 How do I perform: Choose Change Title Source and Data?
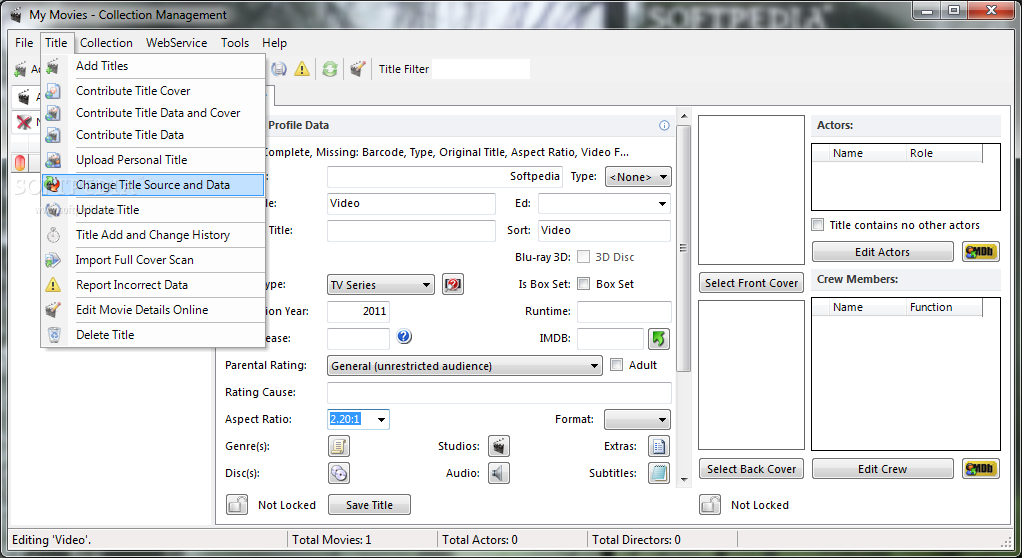[x=153, y=184]
